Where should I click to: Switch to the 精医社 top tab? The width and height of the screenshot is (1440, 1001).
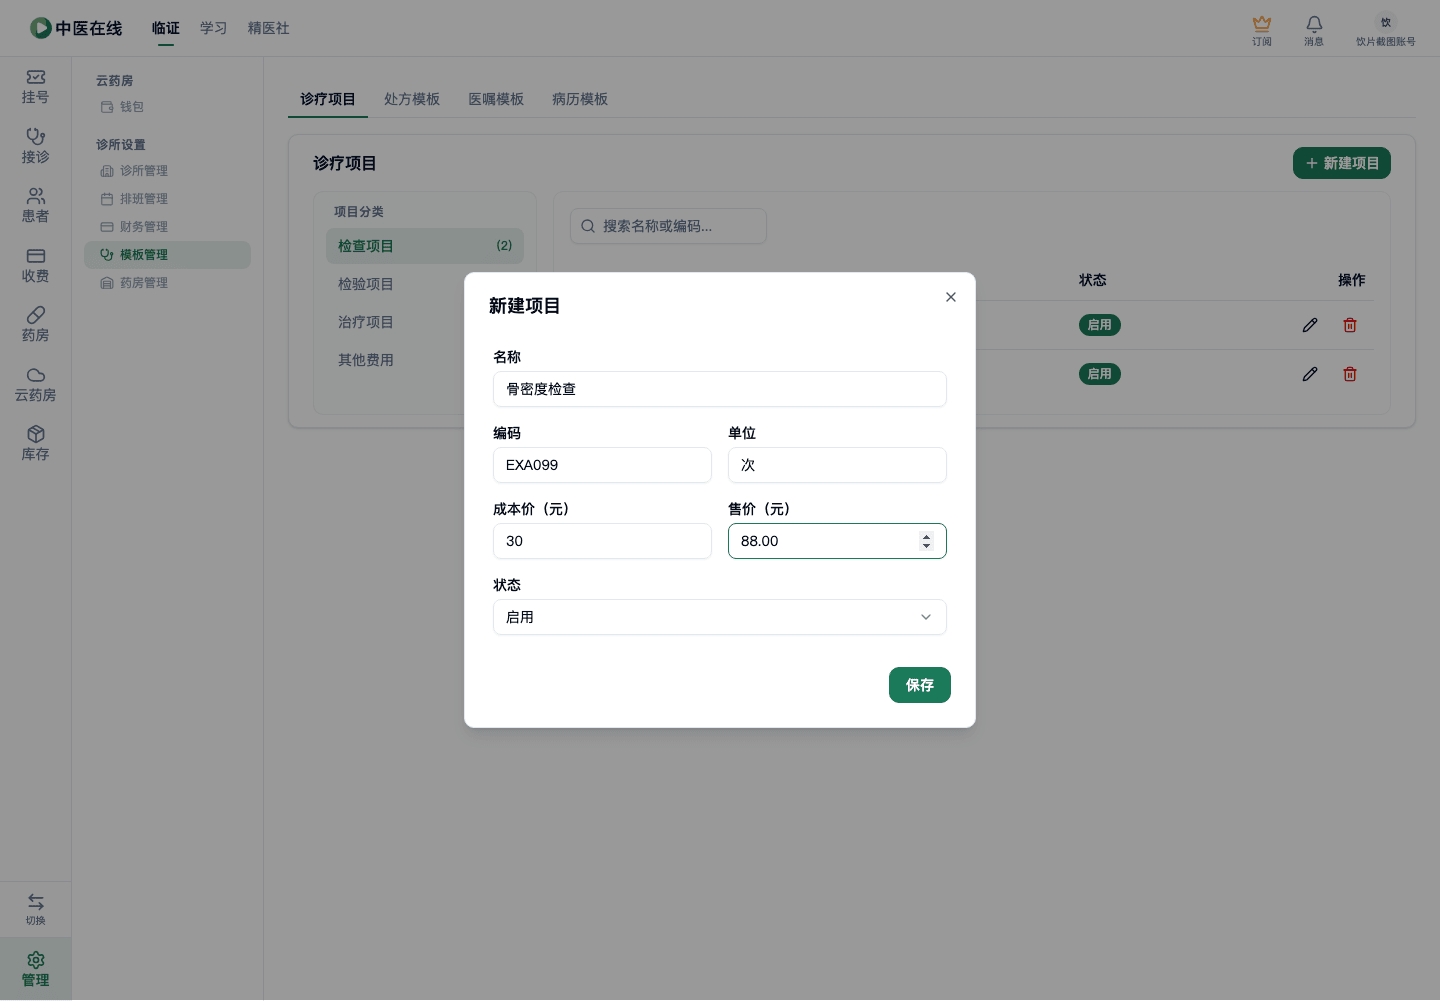click(269, 28)
